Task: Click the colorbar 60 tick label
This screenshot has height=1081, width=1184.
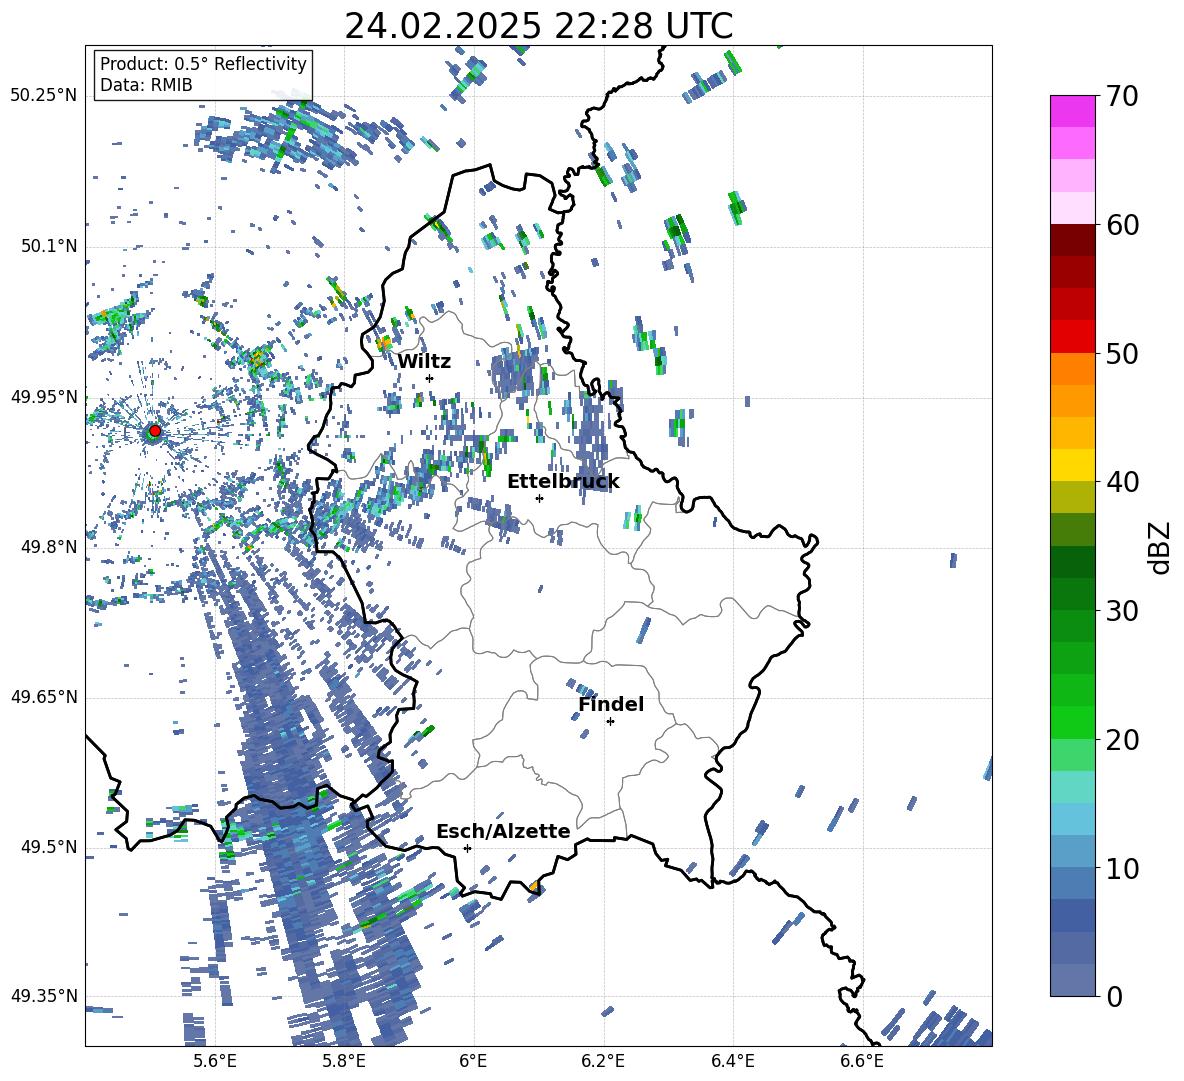Action: pos(1122,225)
